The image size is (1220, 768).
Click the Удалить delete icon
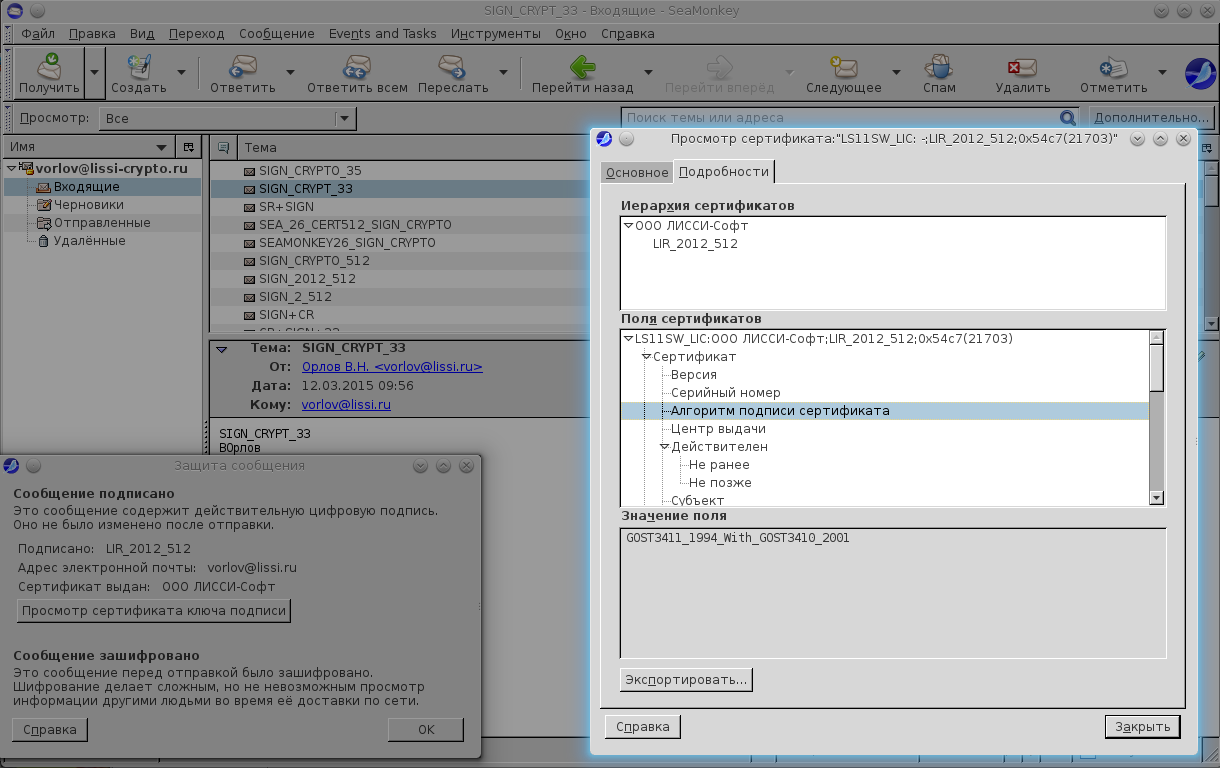coord(1022,67)
